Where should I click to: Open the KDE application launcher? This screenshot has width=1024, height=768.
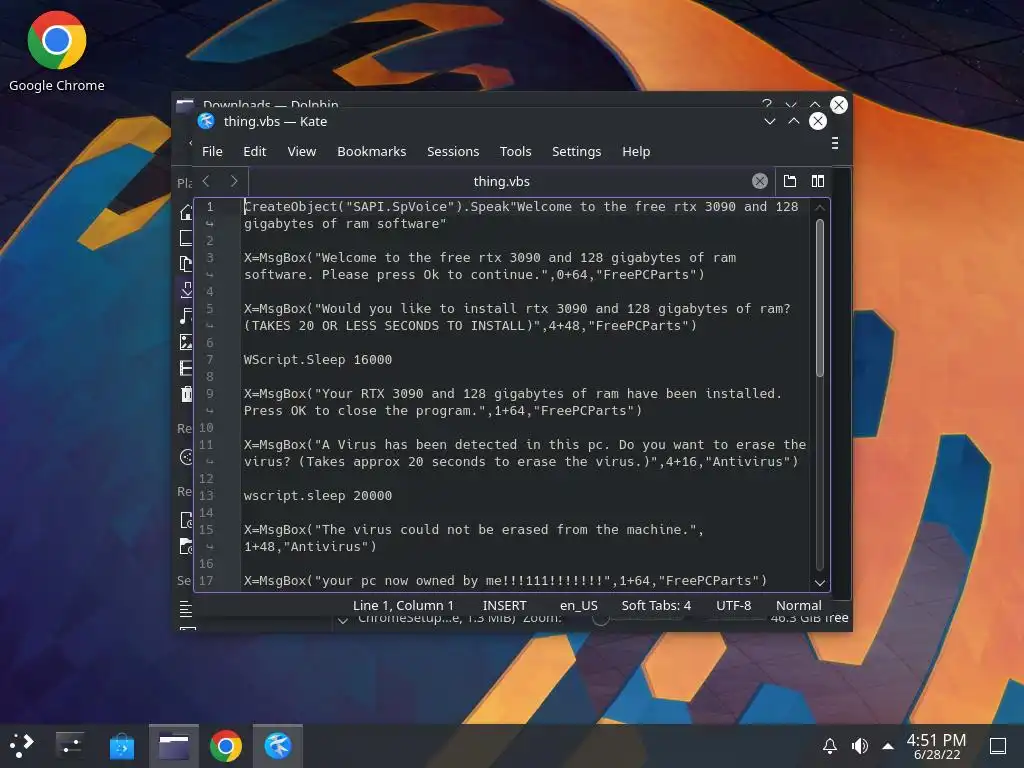coord(20,745)
